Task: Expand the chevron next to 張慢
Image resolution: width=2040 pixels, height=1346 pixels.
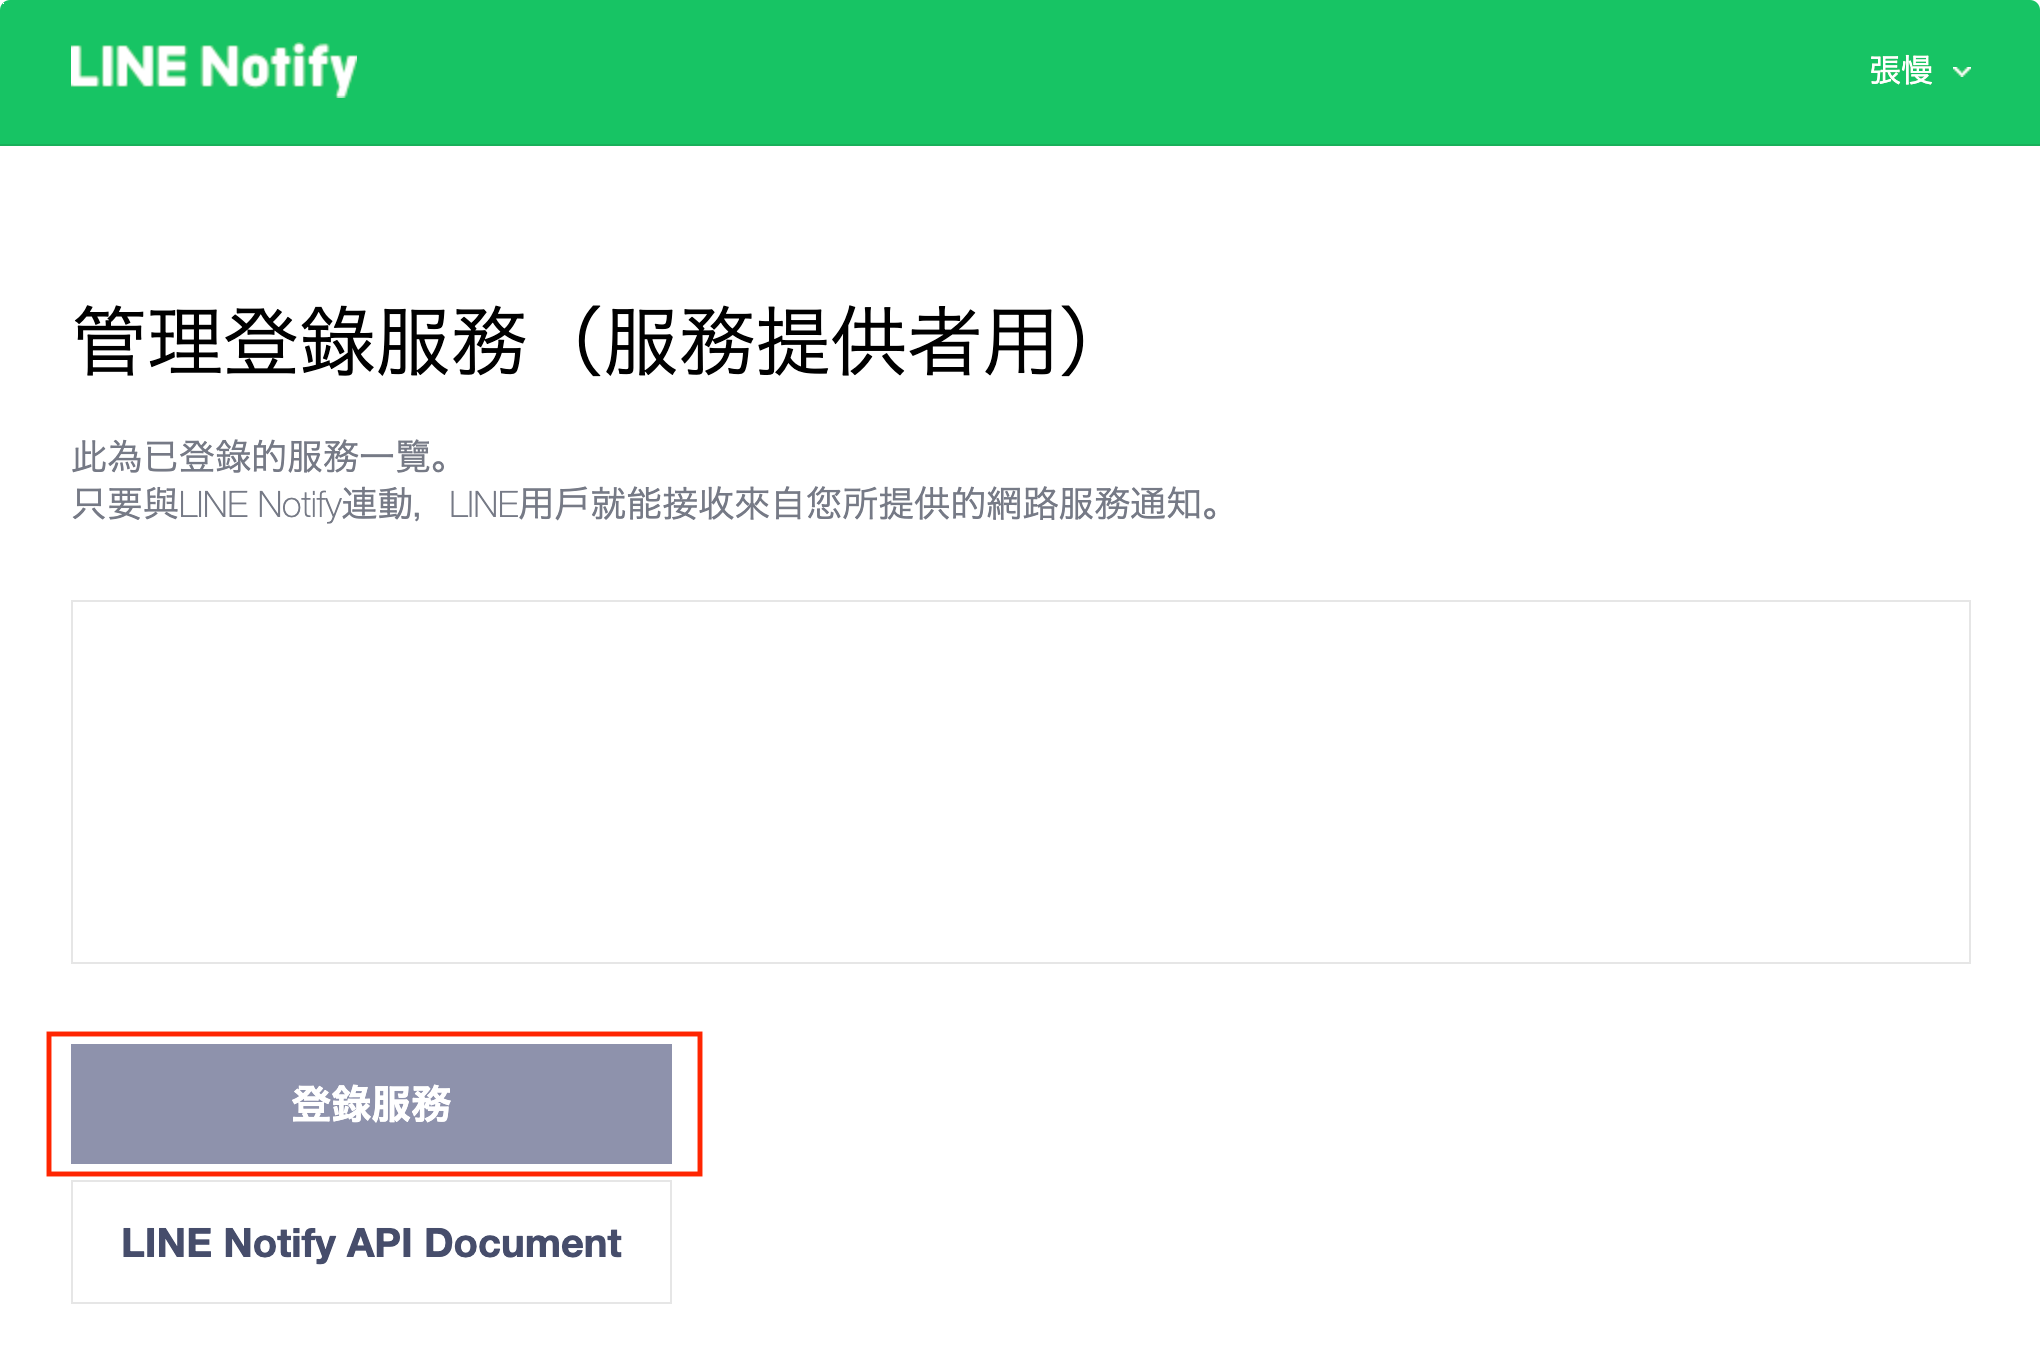Action: pyautogui.click(x=1962, y=72)
